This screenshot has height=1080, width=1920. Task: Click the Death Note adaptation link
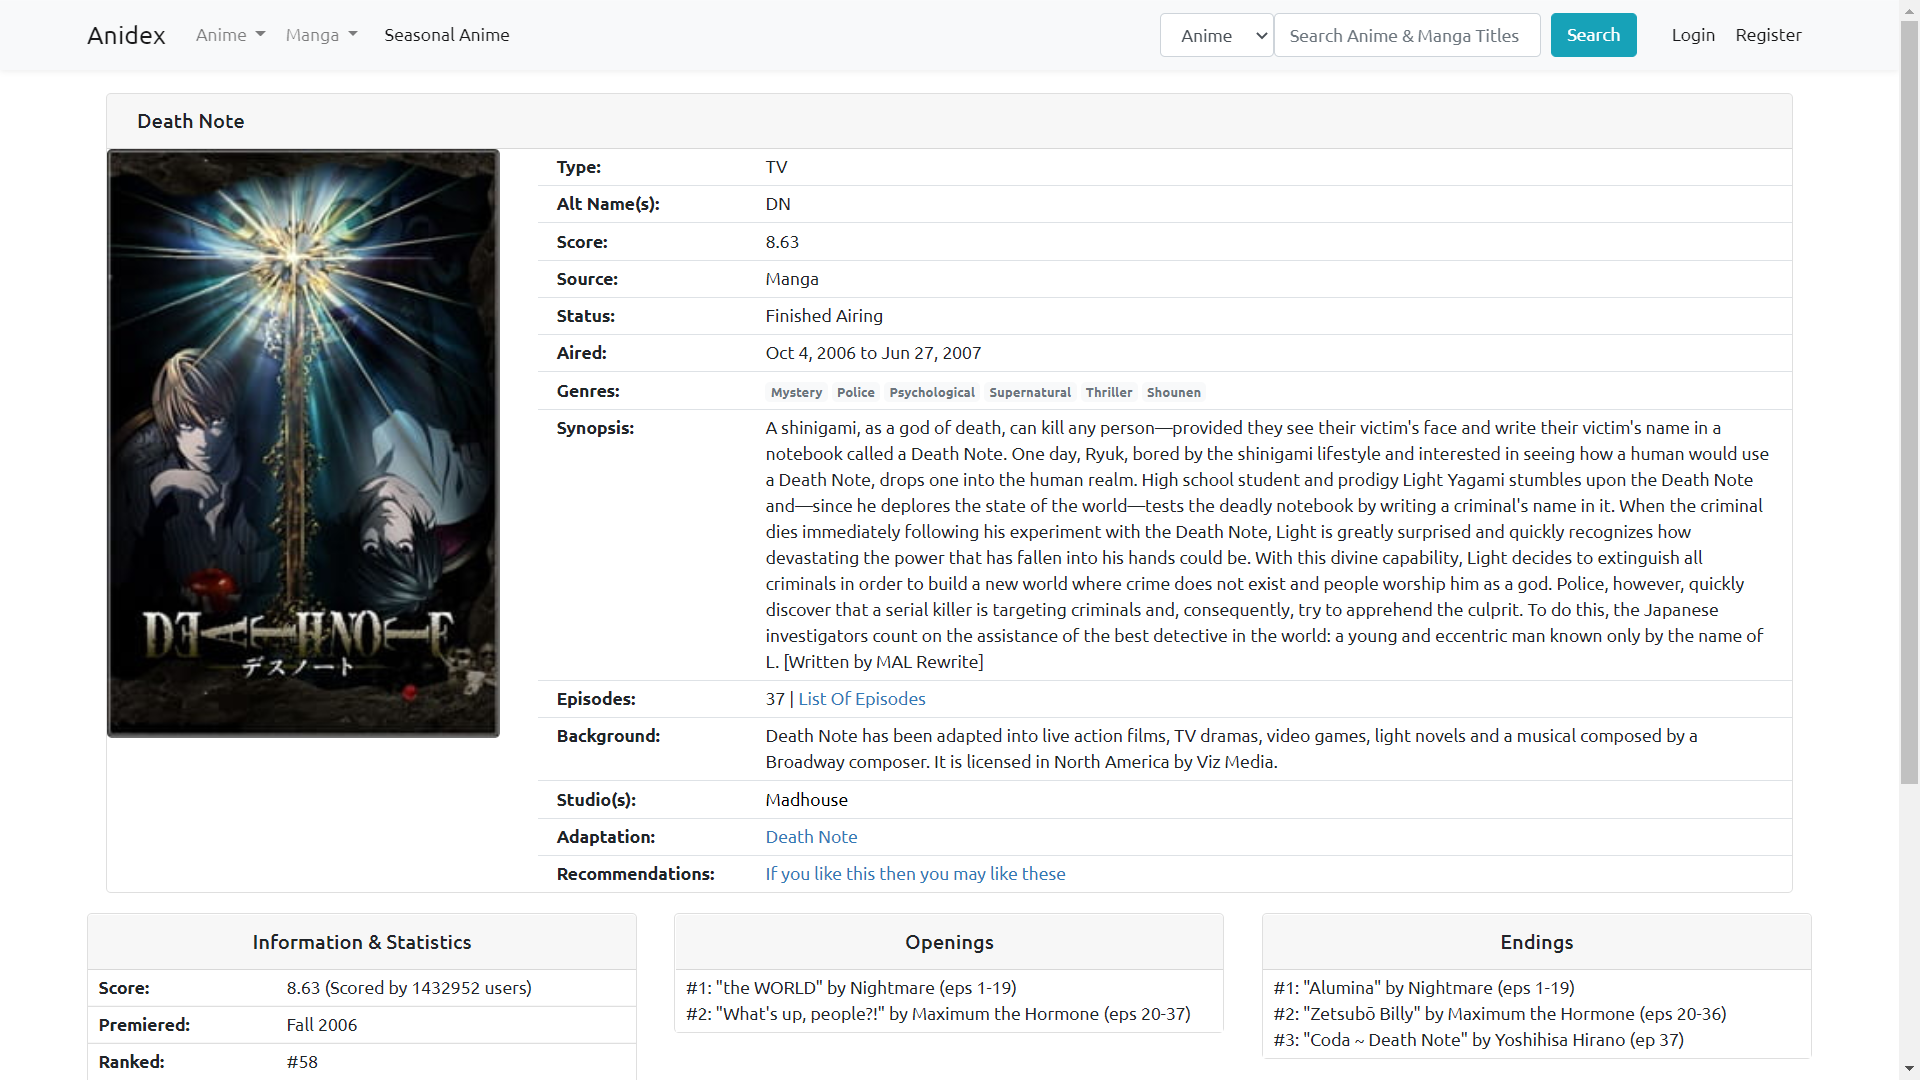point(811,836)
